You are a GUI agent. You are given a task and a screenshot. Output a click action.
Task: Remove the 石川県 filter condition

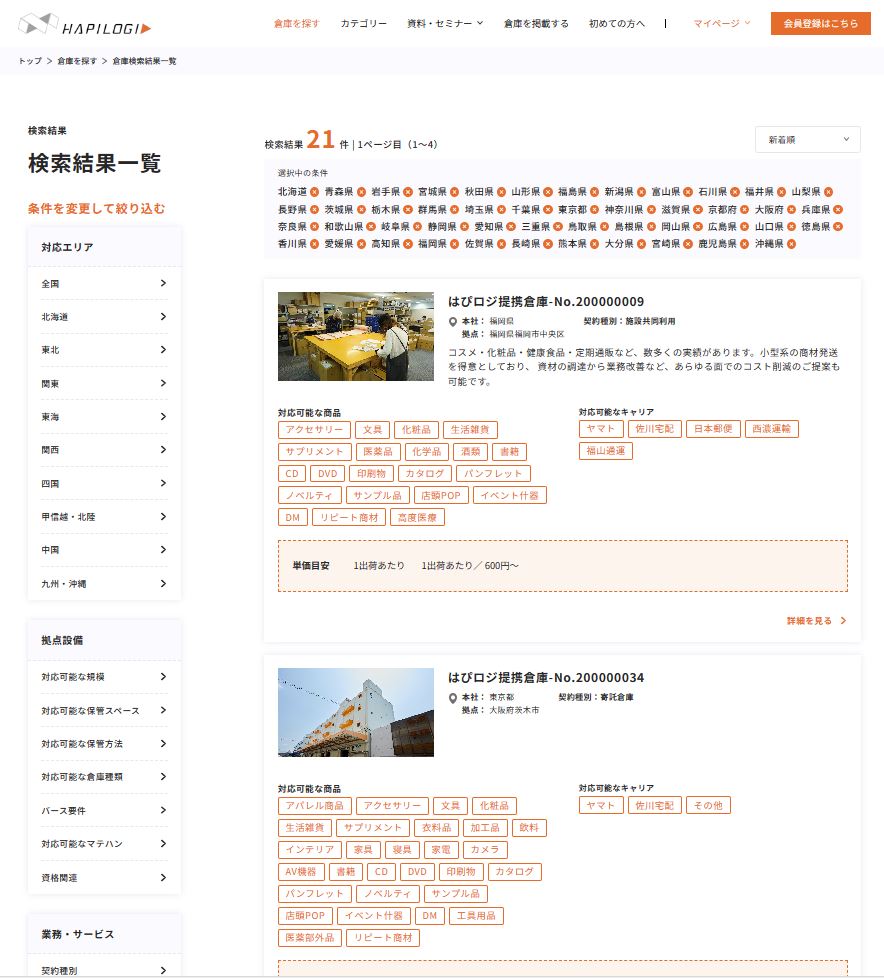(x=735, y=192)
